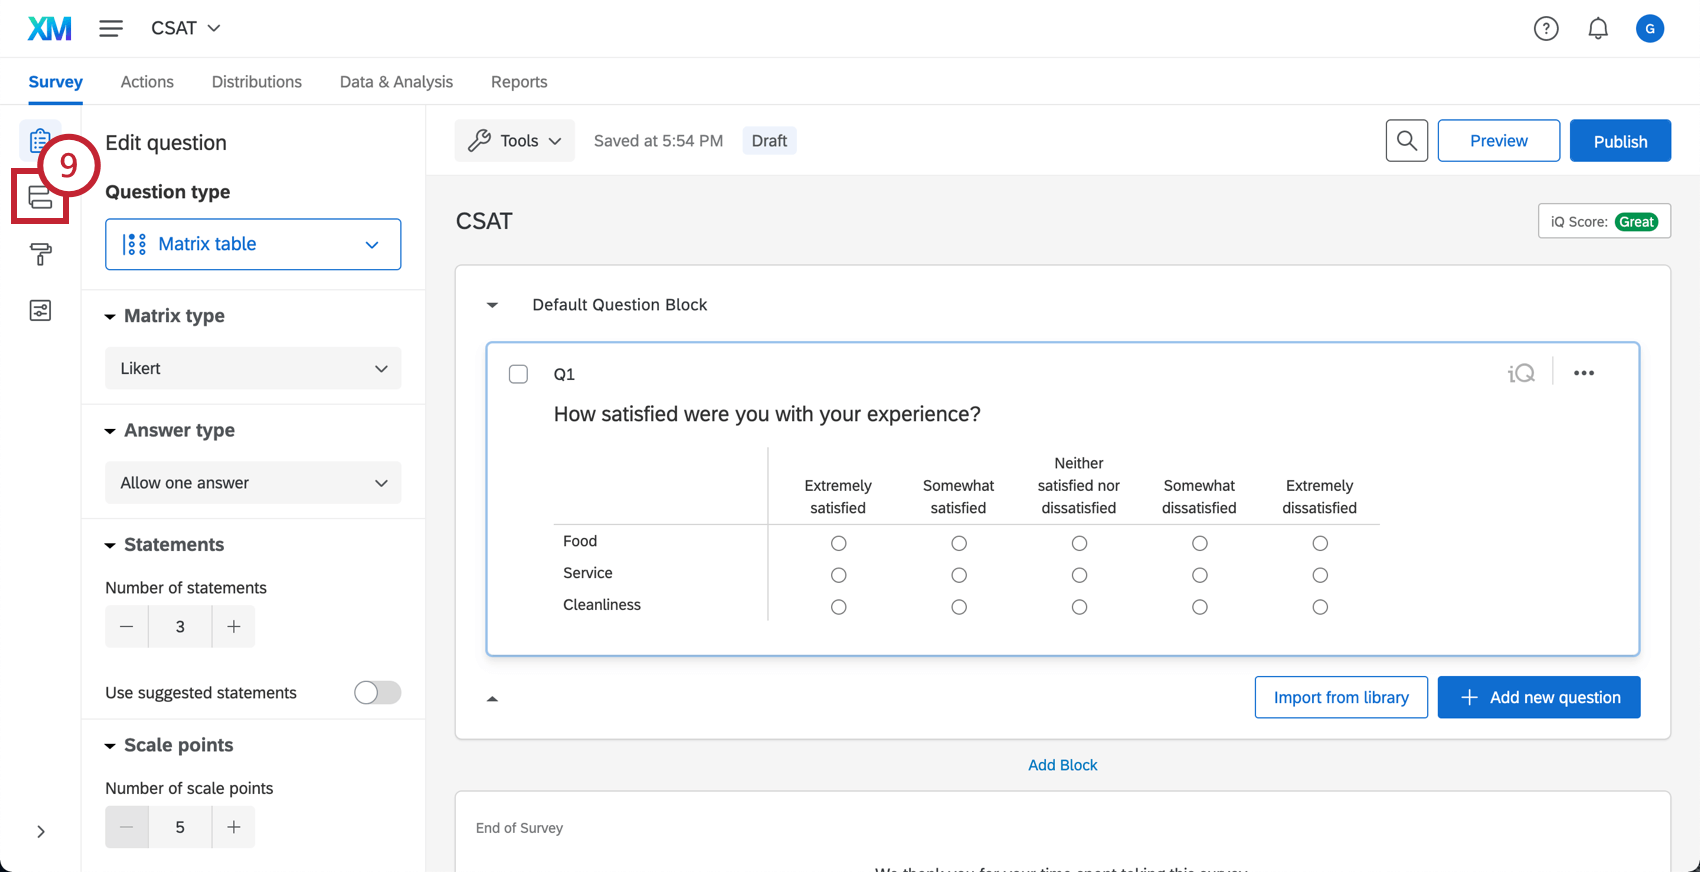Viewport: 1700px width, 872px height.
Task: Check the Q1 question checkbox
Action: pyautogui.click(x=518, y=374)
